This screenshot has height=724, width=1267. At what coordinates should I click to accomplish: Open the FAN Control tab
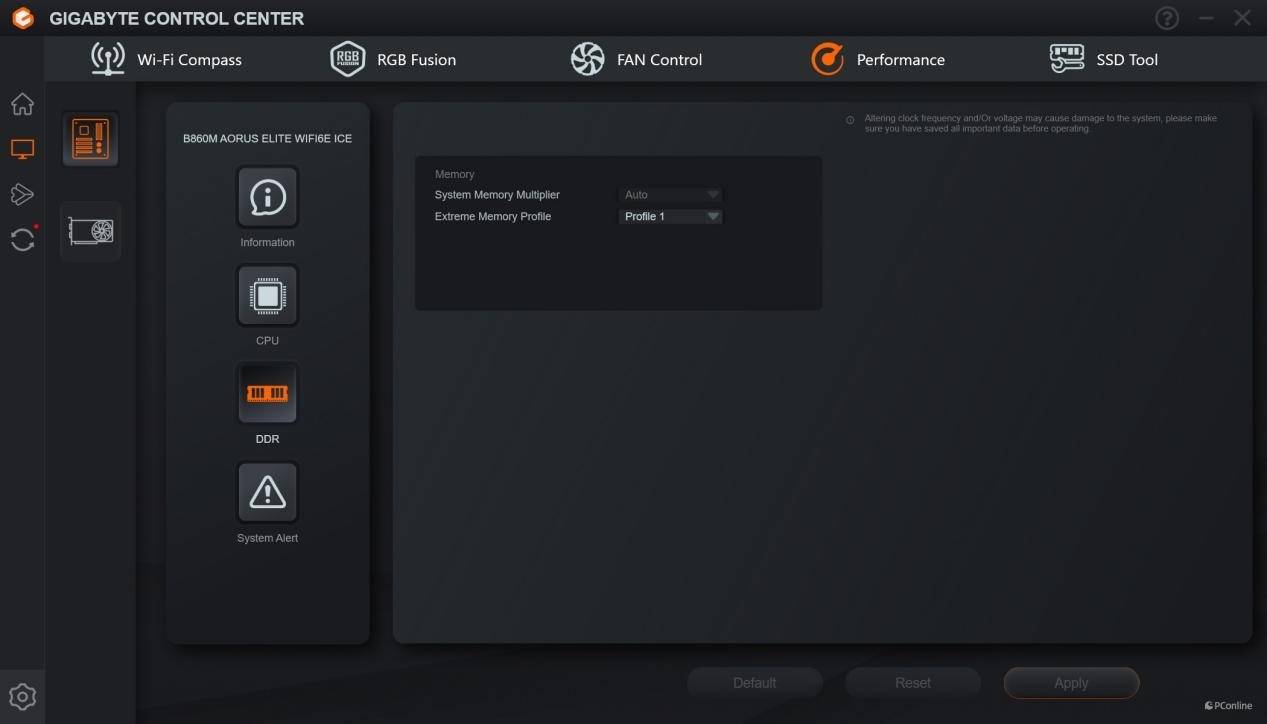(636, 60)
